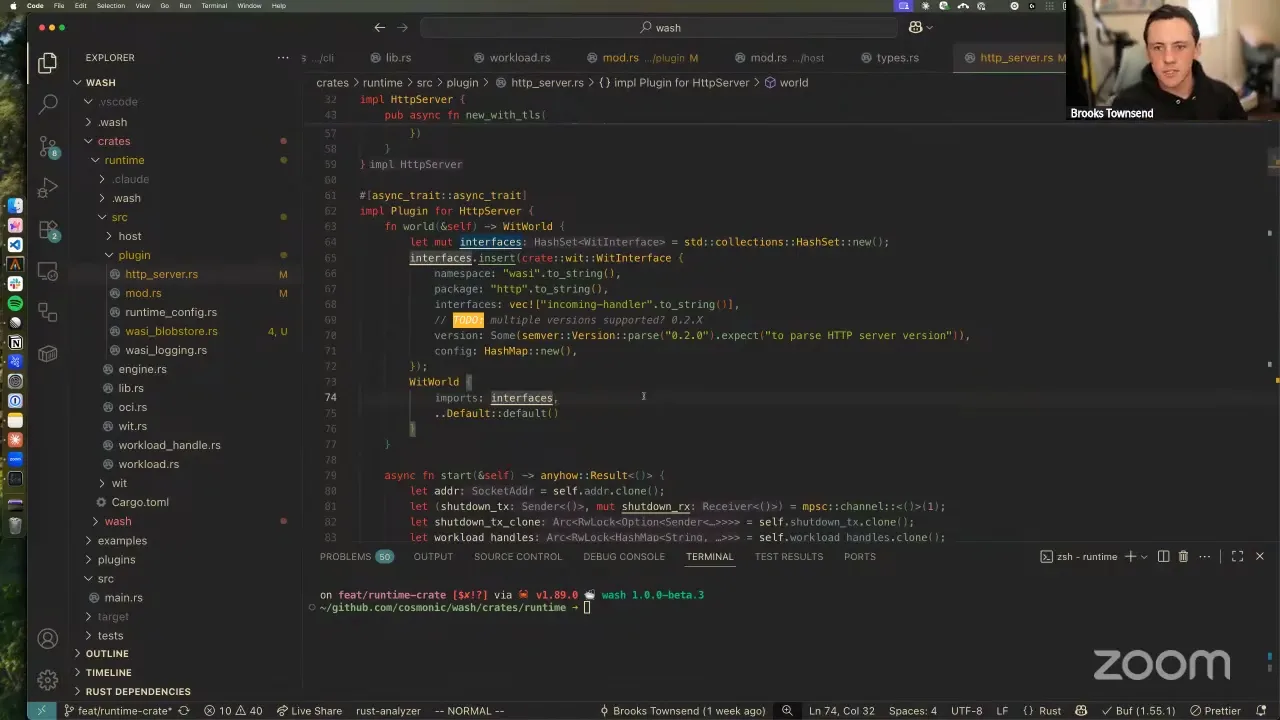Screen dimensions: 1280x720
Task: Open Slack from the macOS dock
Action: pos(15,284)
